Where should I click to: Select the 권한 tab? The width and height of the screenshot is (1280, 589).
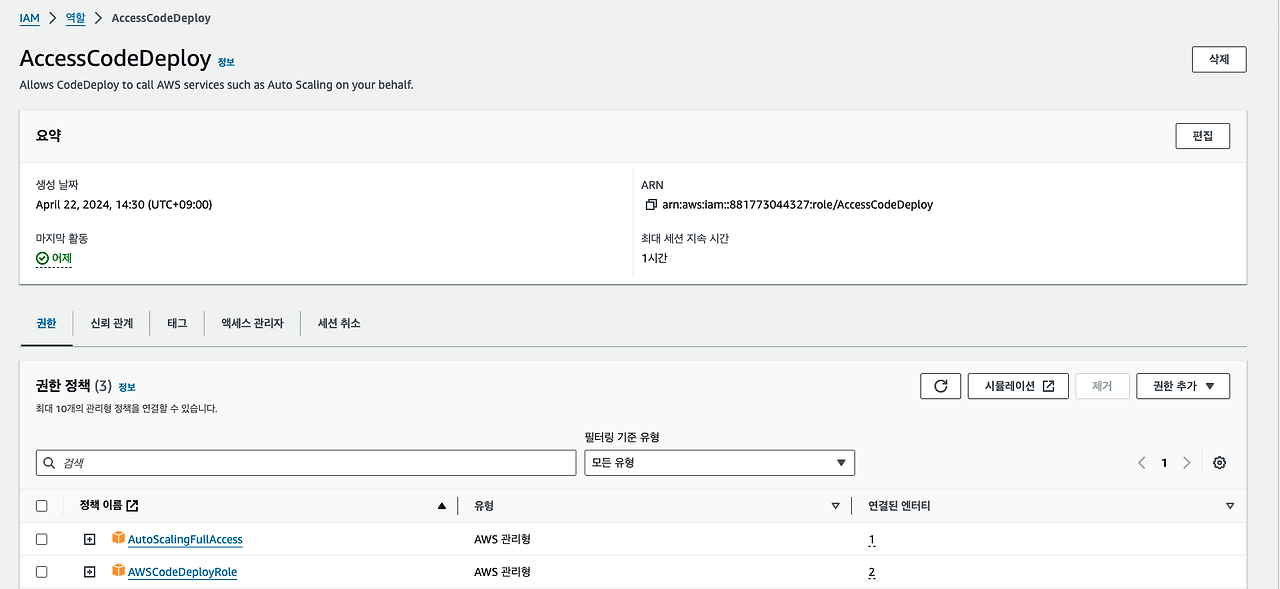coord(46,323)
